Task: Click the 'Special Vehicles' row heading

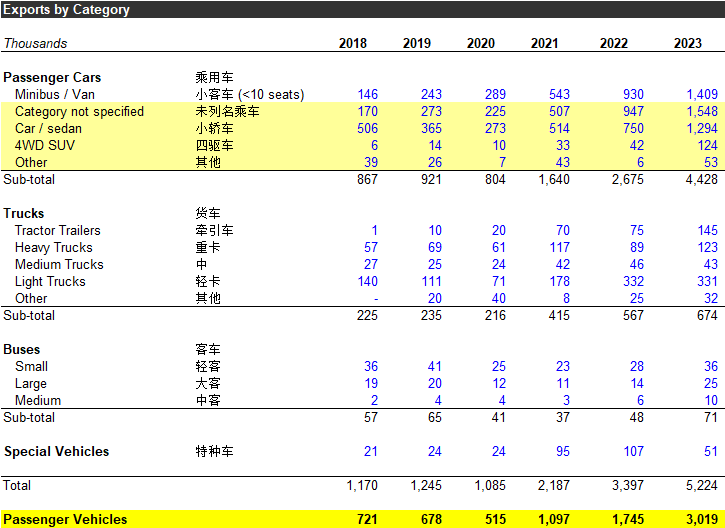Action: (56, 452)
